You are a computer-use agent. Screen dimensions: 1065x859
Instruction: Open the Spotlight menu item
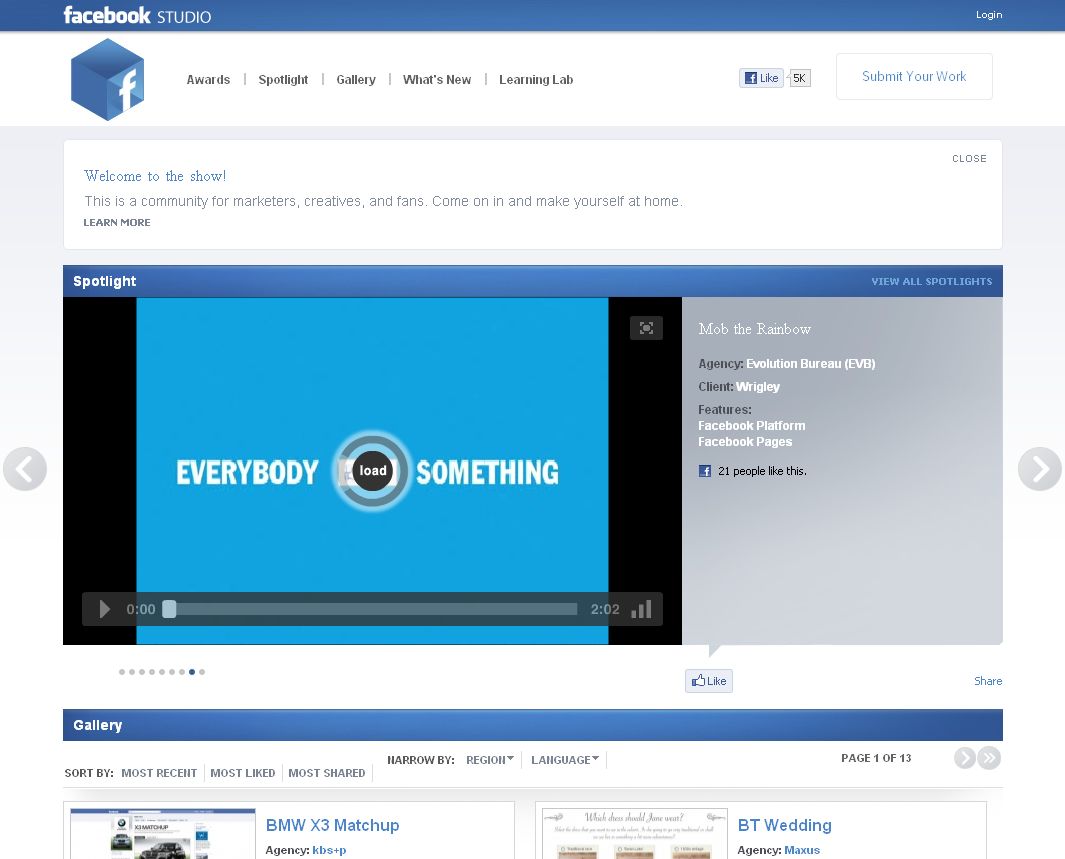[x=283, y=79]
